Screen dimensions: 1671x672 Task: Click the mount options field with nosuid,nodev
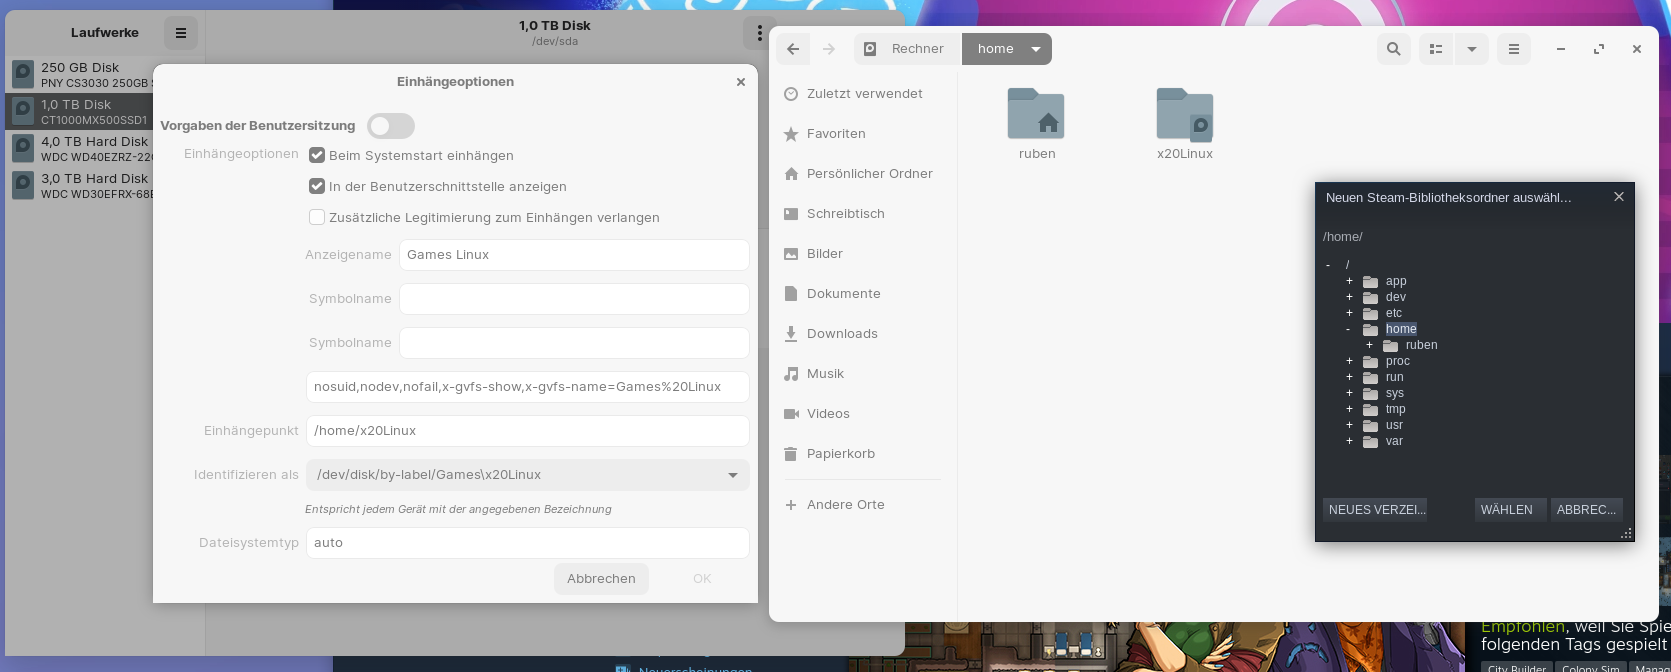coord(528,387)
